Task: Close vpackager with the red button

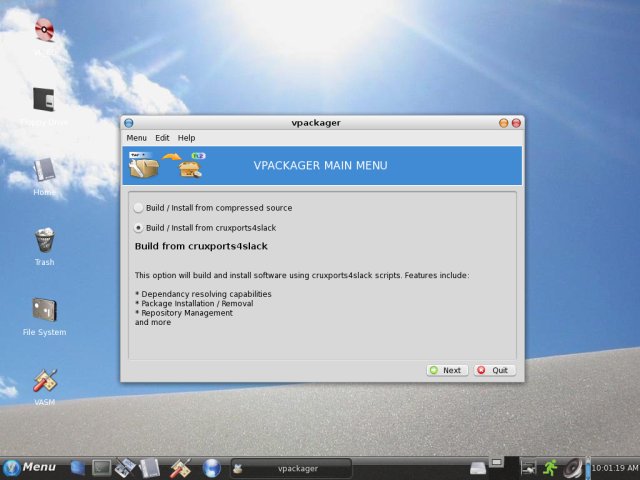Action: 516,123
